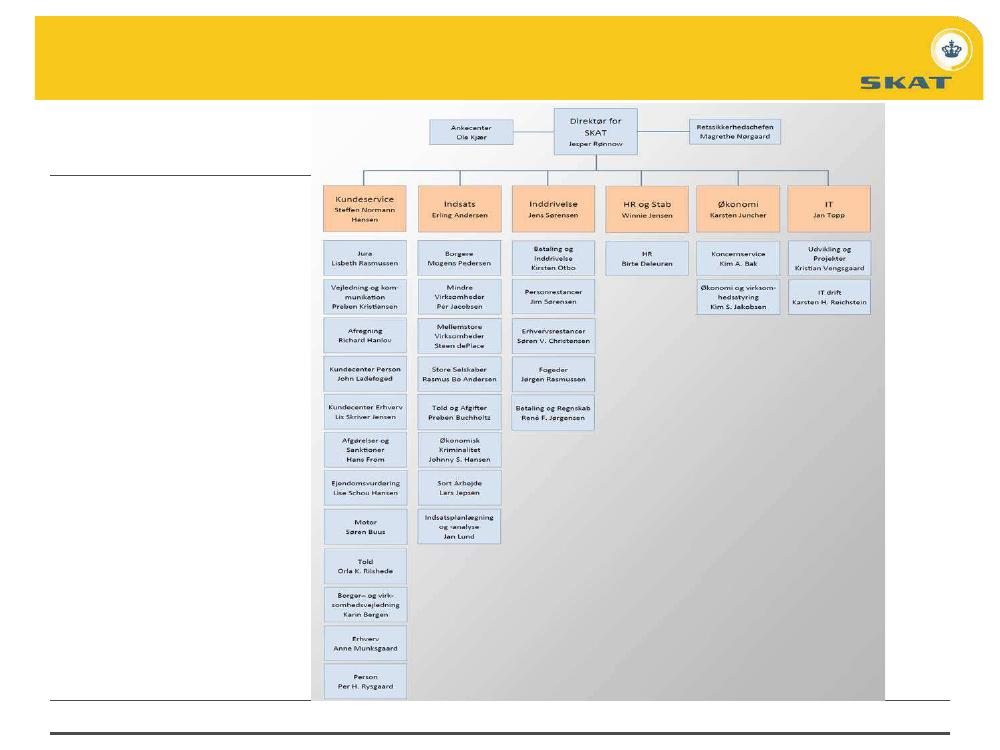Select Afgørelser og Sanktioner Hans From
Image resolution: width=1000 pixels, height=750 pixels.
(365, 450)
